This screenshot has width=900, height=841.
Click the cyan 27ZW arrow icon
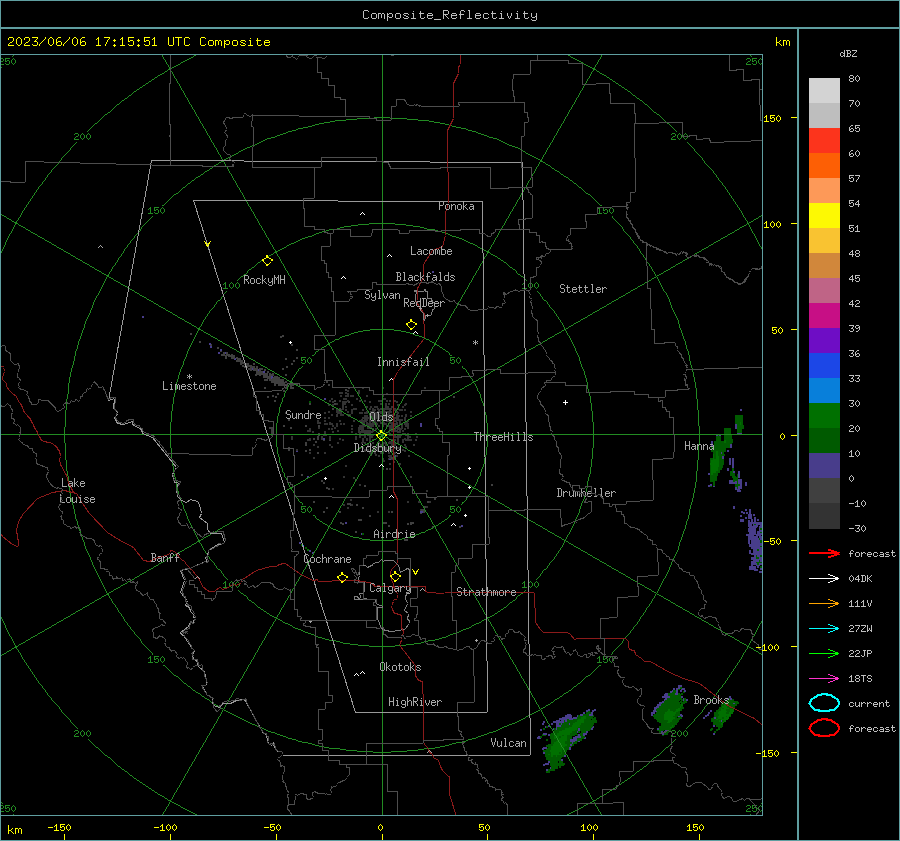tap(824, 629)
